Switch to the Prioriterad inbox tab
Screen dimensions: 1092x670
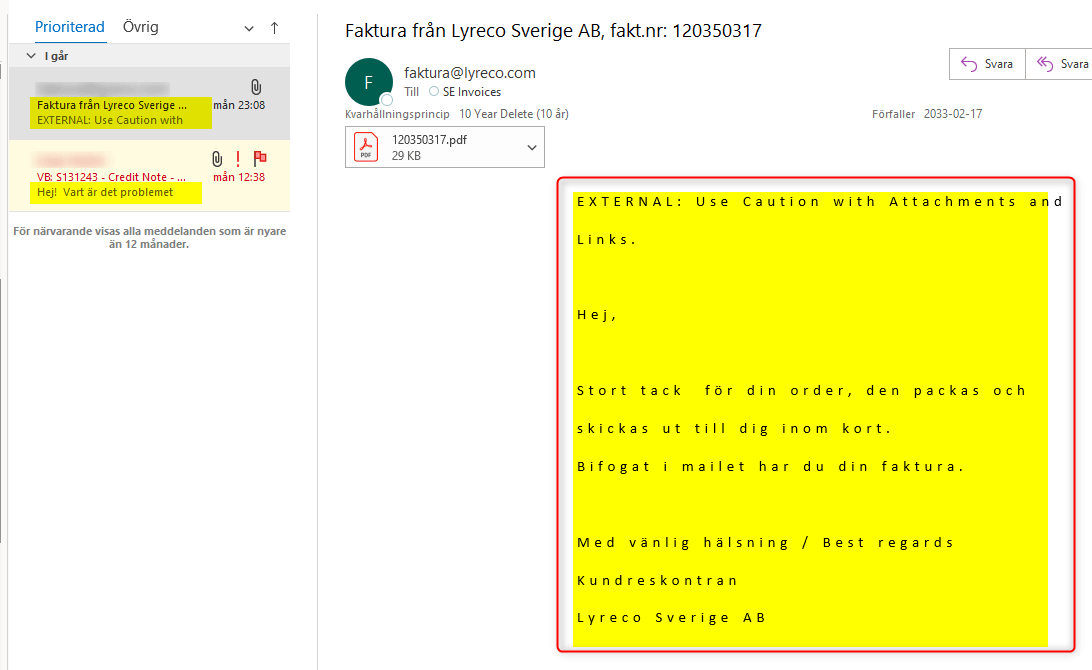tap(70, 27)
